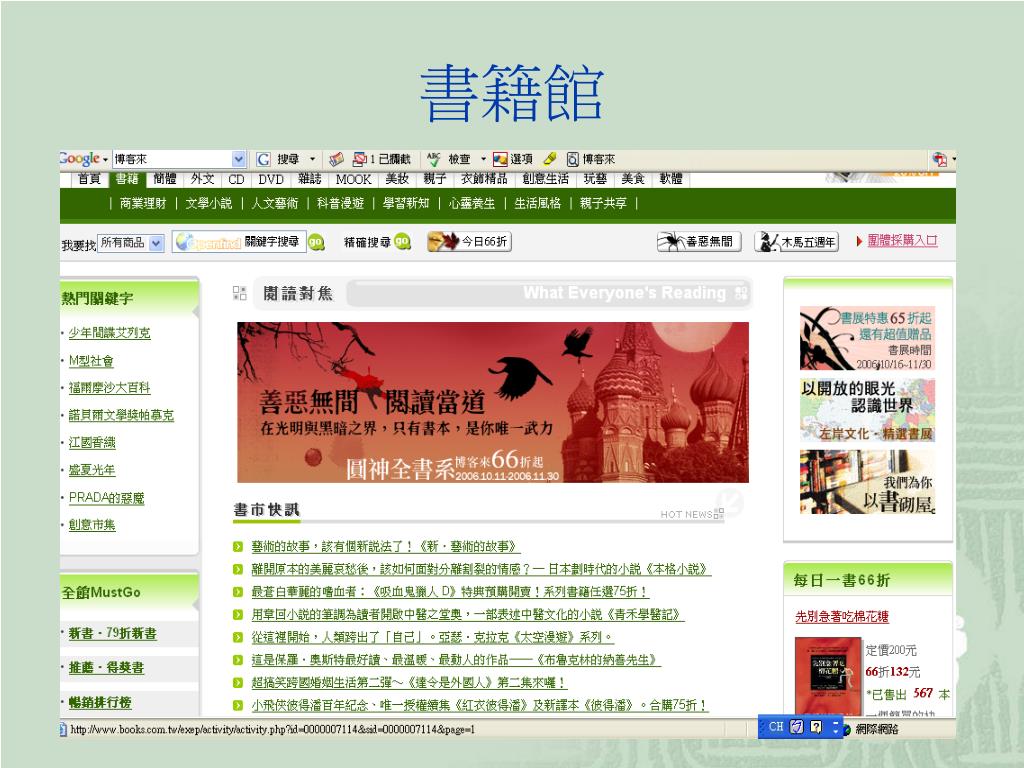Toggle the yellow highlighter icon
Image resolution: width=1024 pixels, height=768 pixels.
(x=550, y=159)
